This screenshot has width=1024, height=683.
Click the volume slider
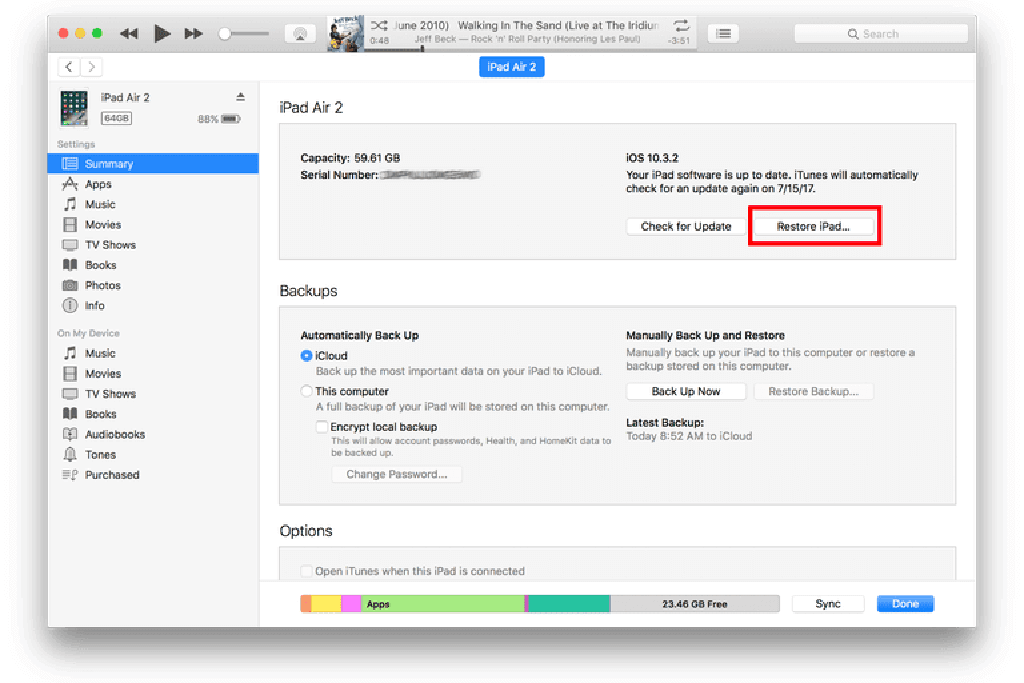click(244, 34)
